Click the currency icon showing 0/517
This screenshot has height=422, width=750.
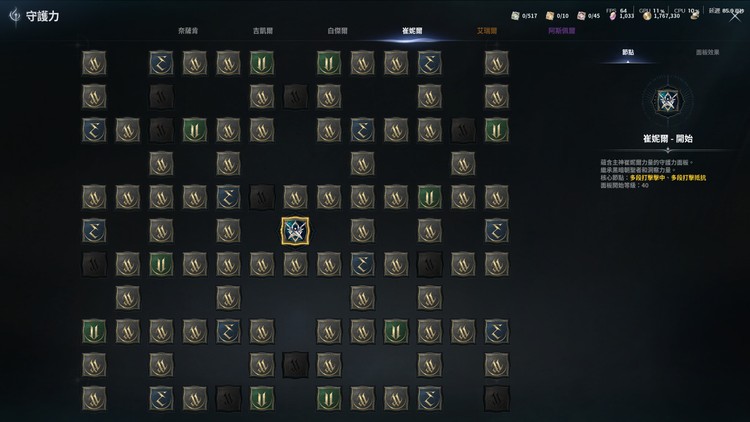coord(515,16)
